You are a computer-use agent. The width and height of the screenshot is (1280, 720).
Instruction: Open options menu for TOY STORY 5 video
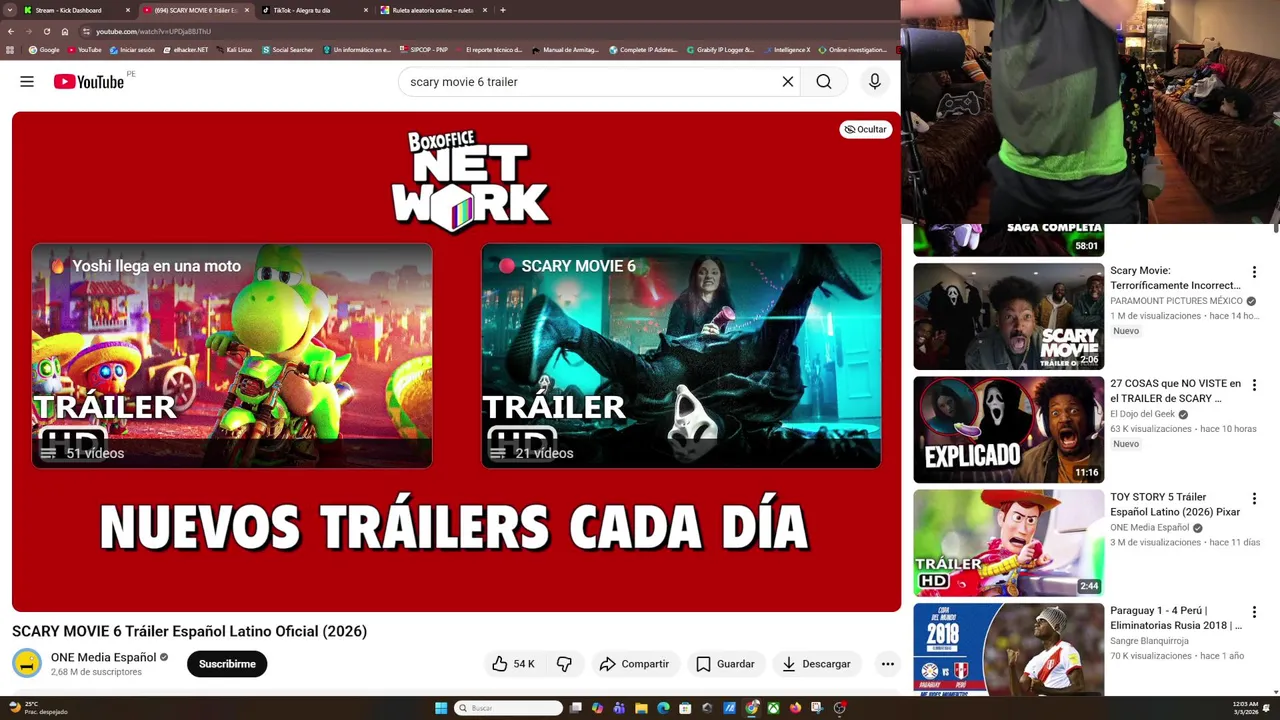[1254, 498]
